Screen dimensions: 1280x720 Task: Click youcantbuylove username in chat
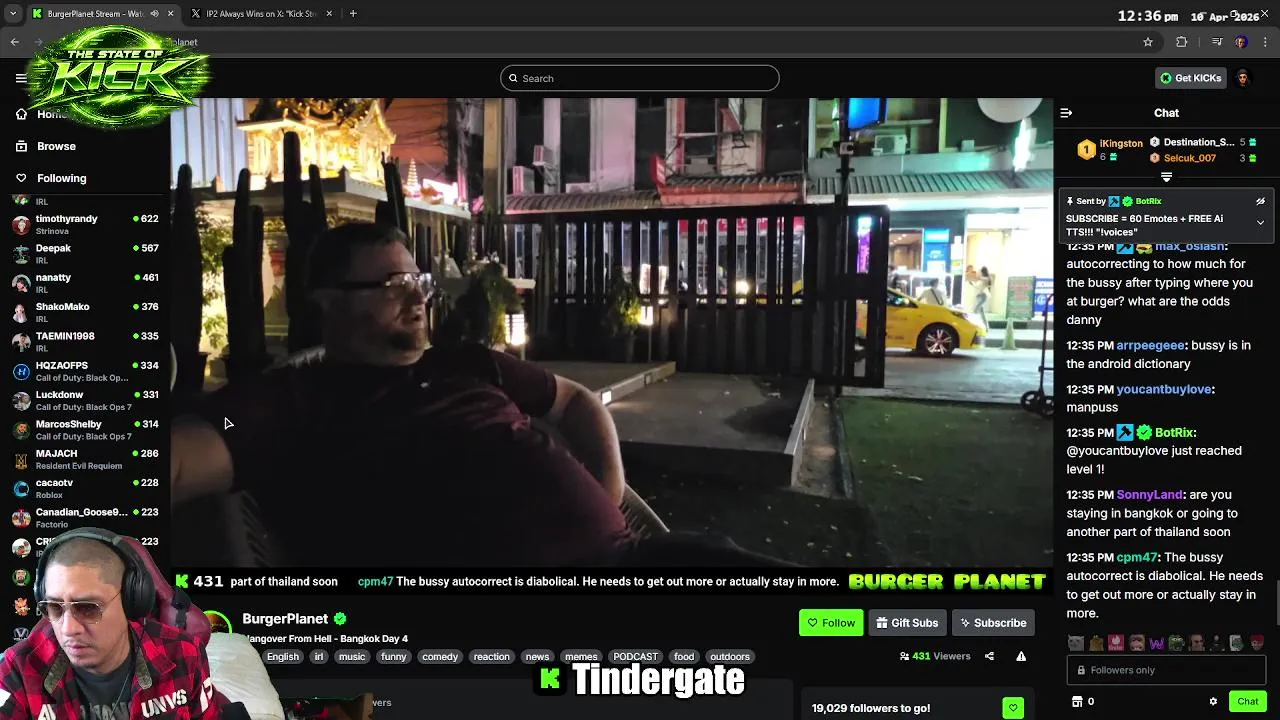click(1164, 389)
